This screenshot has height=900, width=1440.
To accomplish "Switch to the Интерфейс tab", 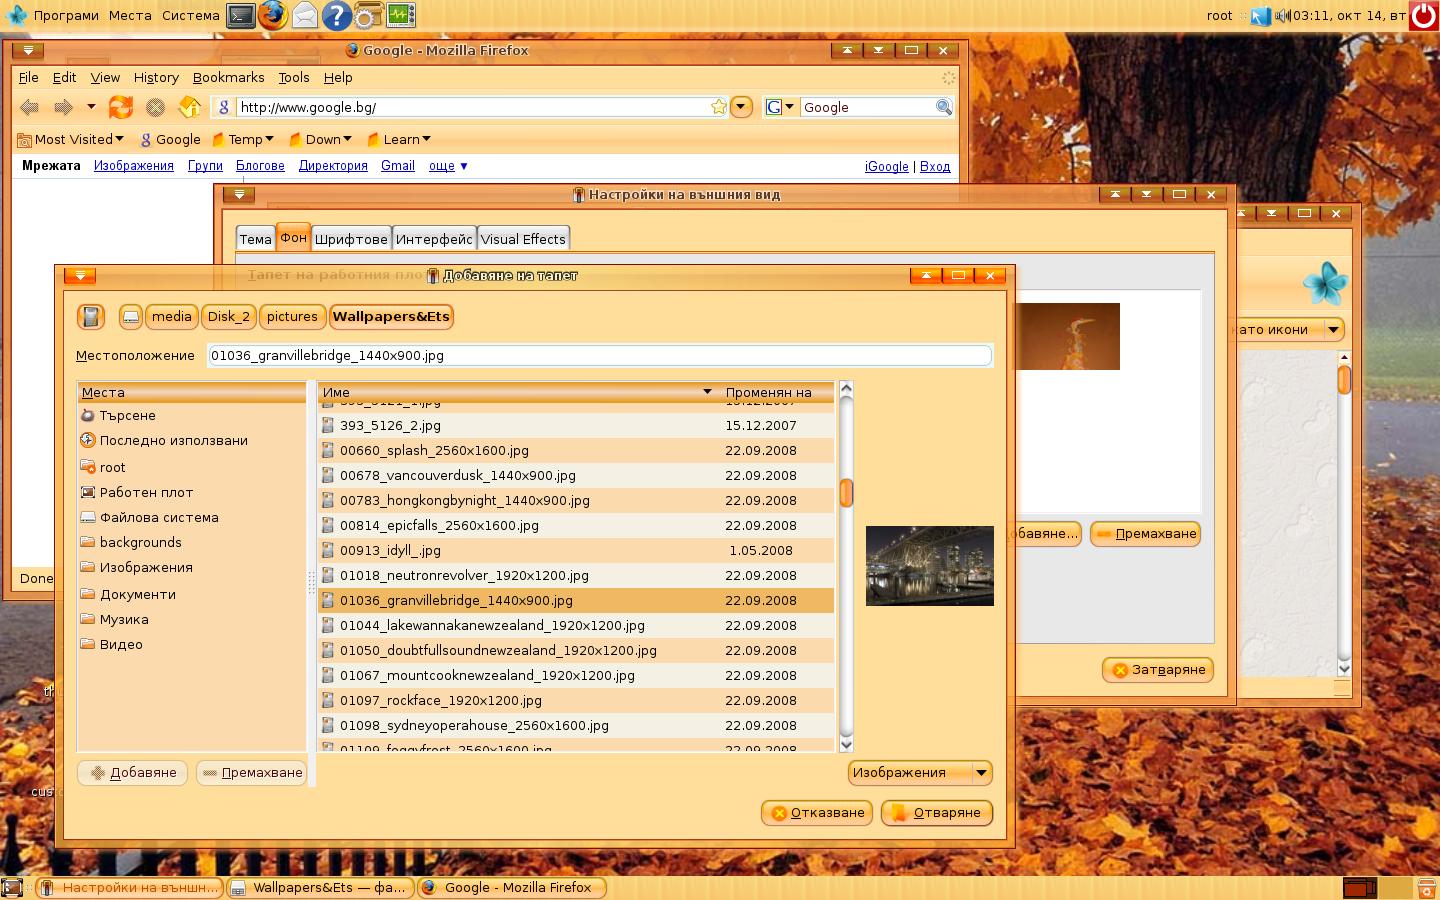I will click(x=434, y=239).
